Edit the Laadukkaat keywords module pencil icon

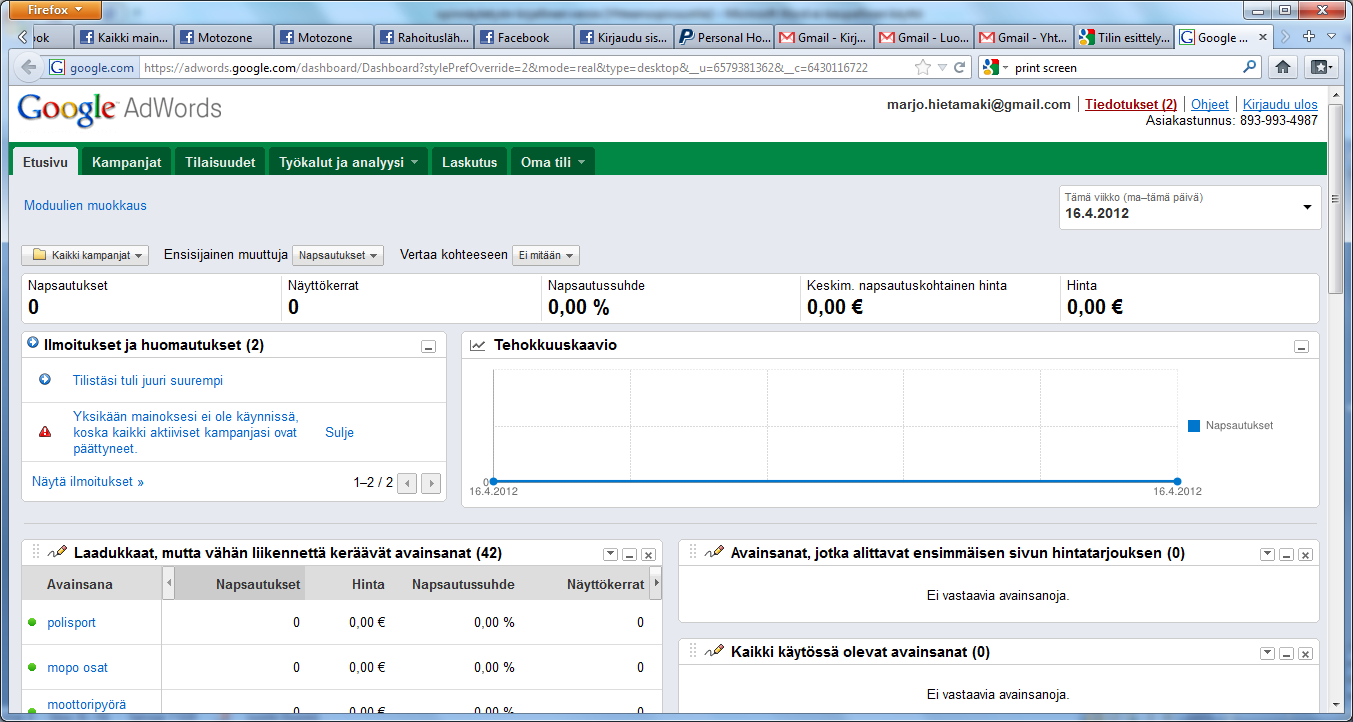coord(57,552)
